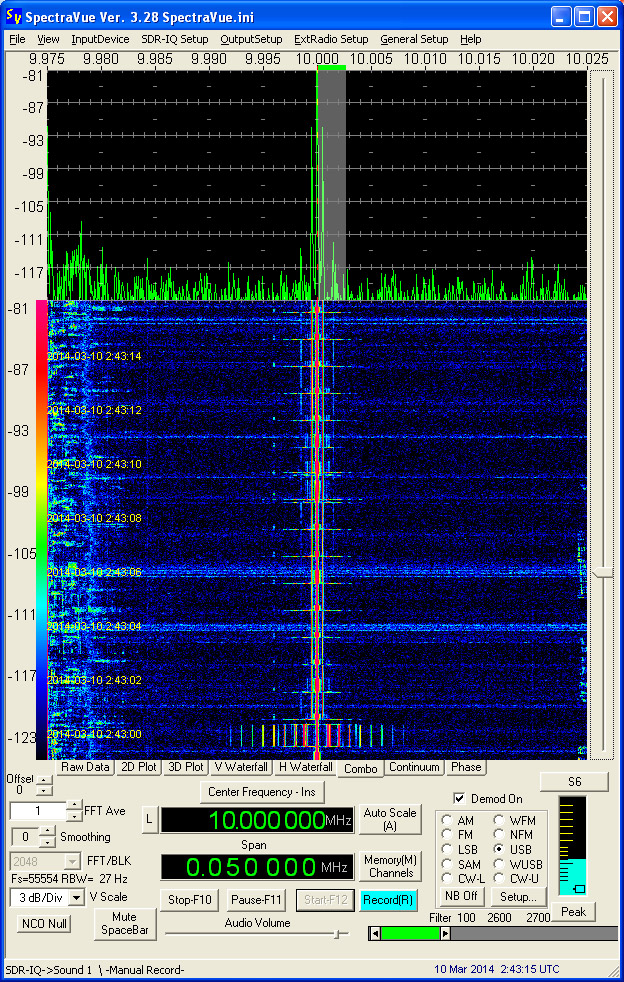The image size is (624, 982).
Task: Click the S6 signal meter button
Action: tap(574, 782)
